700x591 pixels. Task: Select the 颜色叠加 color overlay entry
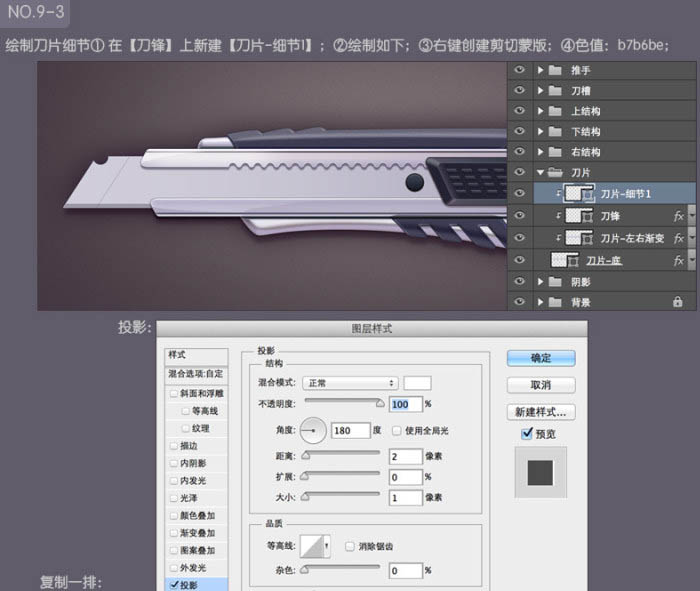(196, 516)
